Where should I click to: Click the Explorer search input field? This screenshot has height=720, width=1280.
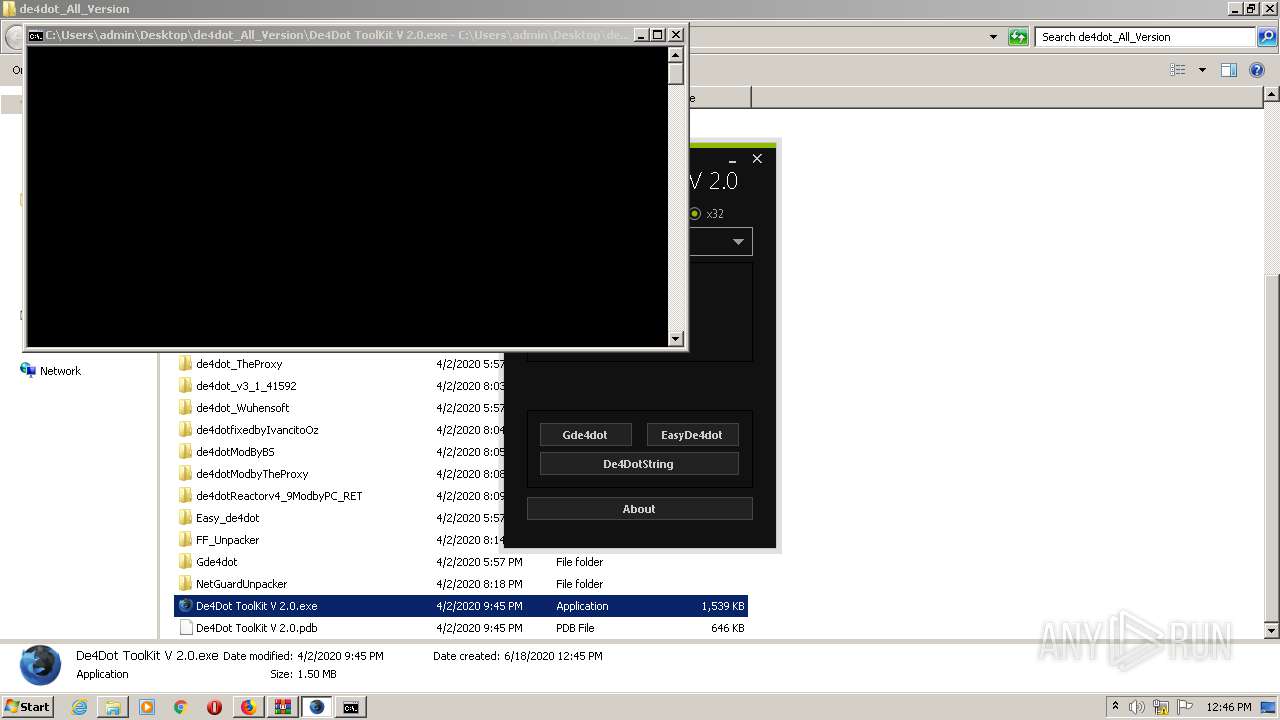click(x=1145, y=37)
